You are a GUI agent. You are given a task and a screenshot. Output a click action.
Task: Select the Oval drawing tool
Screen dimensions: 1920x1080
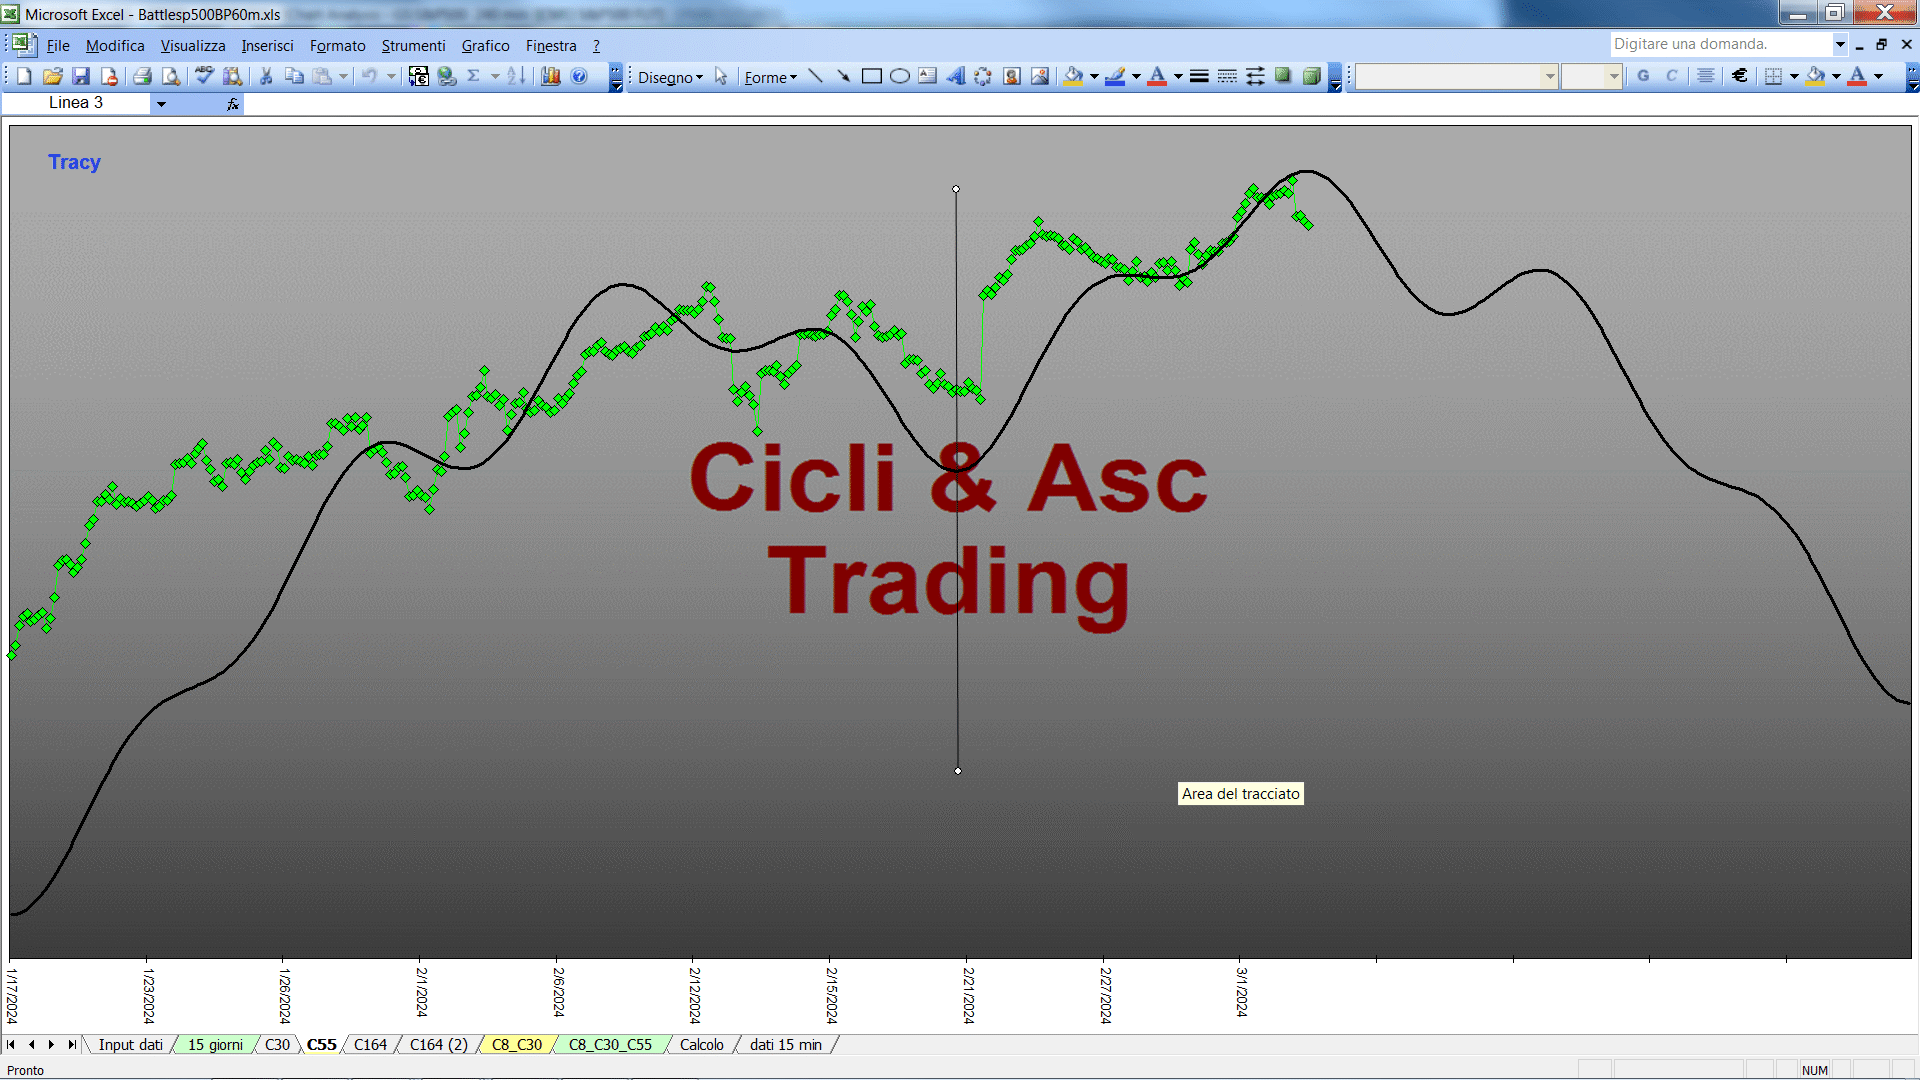(x=899, y=76)
